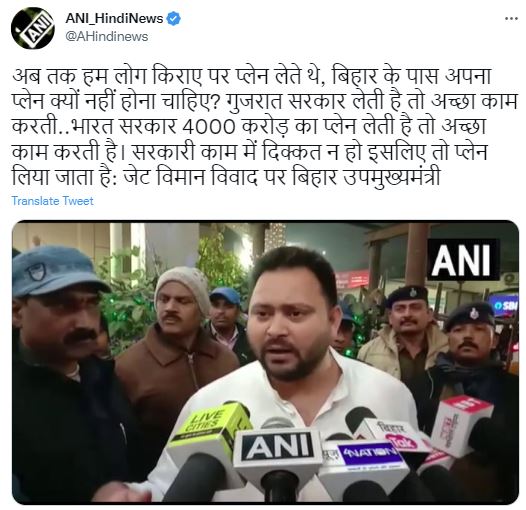This screenshot has width=526, height=510.
Task: Click the red-and-white microphone cube on the right
Action: pos(461,423)
